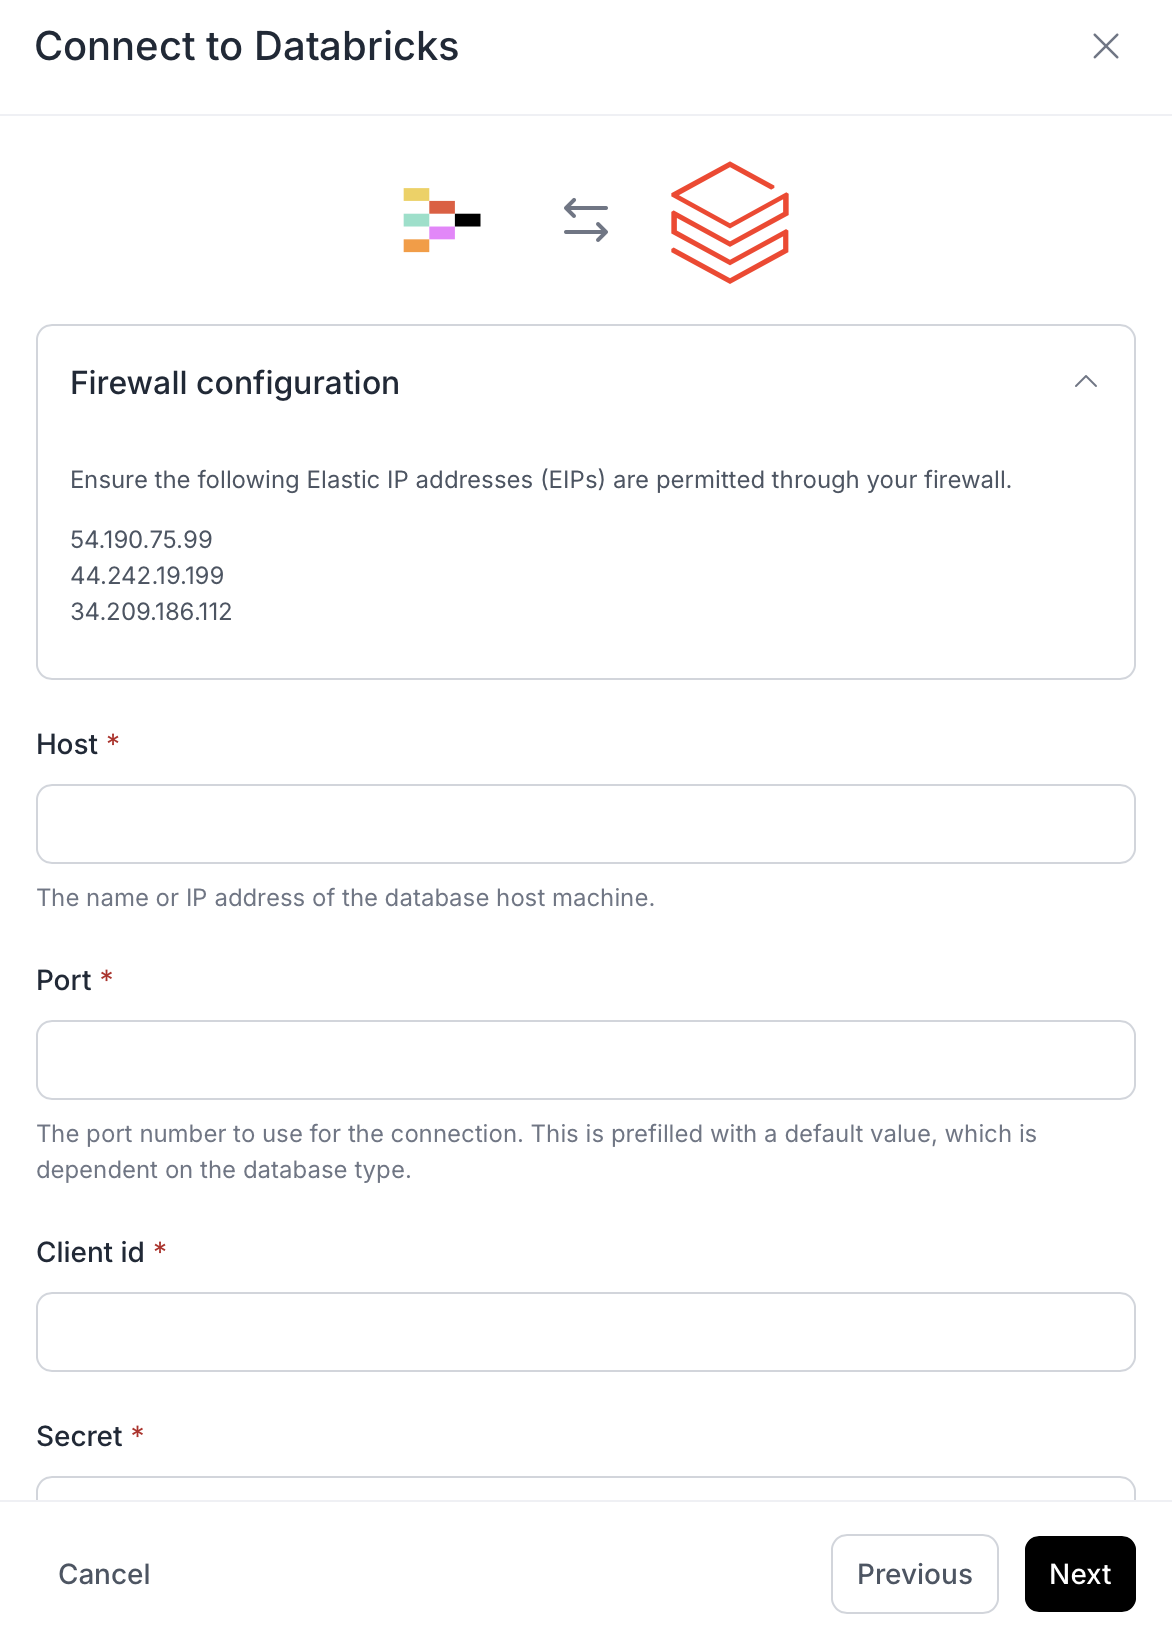The height and width of the screenshot is (1638, 1172).
Task: Click the Client id field label
Action: point(90,1253)
